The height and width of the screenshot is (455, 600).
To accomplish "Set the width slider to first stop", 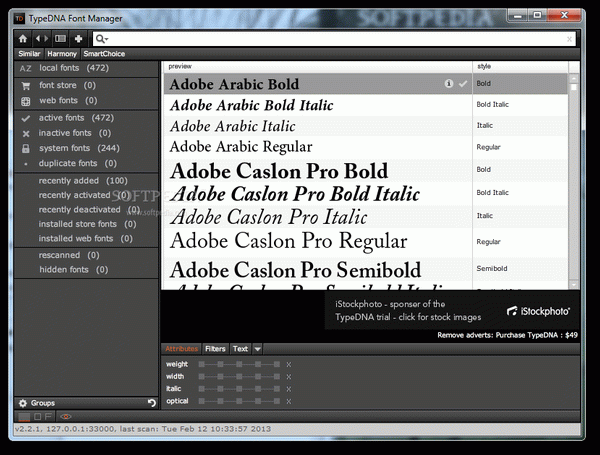I will click(x=201, y=377).
